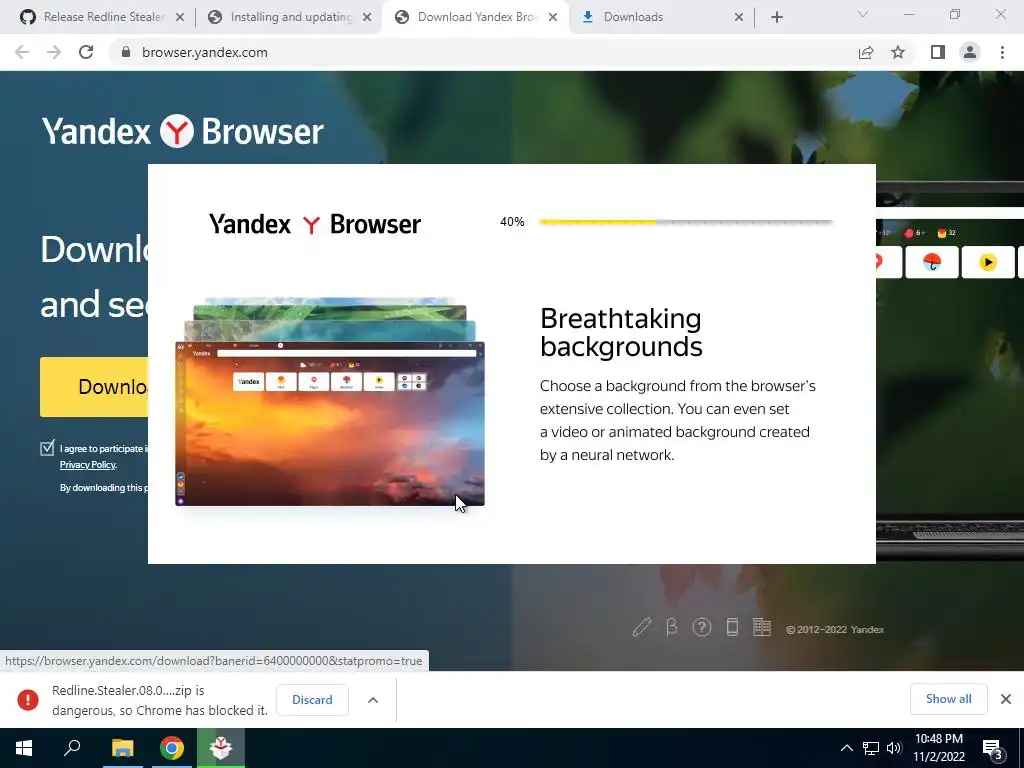The width and height of the screenshot is (1024, 768).
Task: Bookmark this page with star
Action: click(898, 52)
